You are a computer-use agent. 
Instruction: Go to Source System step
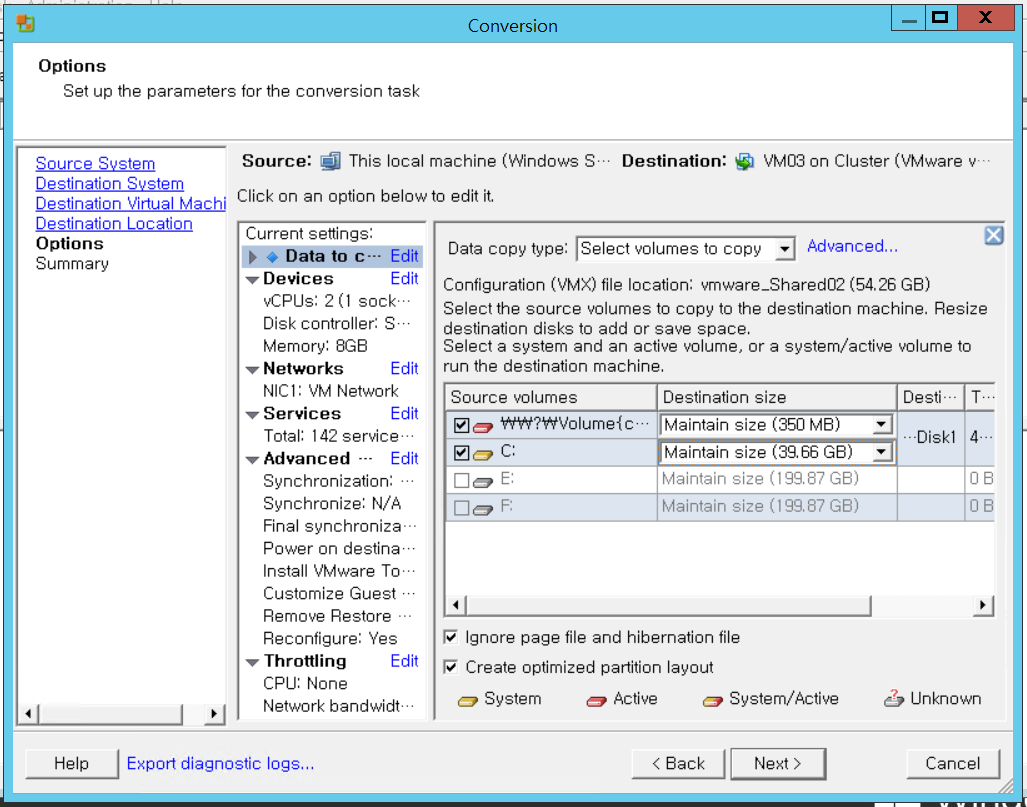[x=95, y=163]
